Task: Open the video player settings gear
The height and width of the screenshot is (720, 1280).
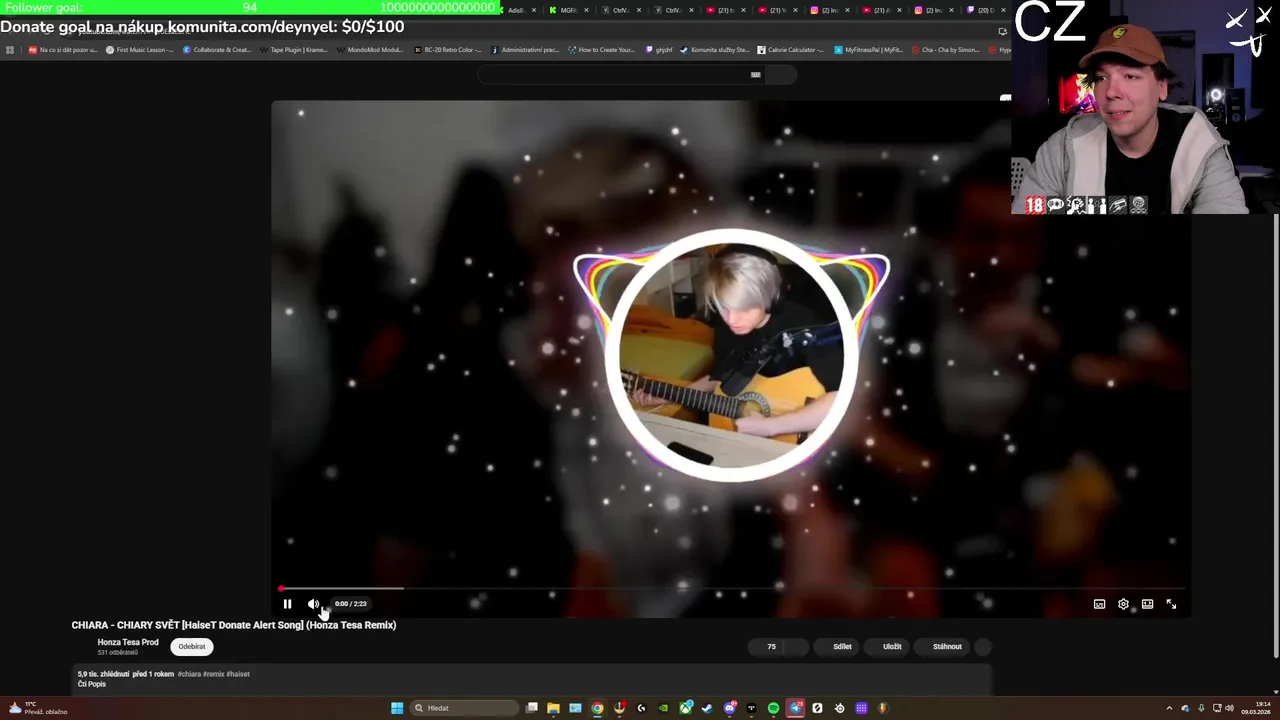Action: pos(1123,604)
